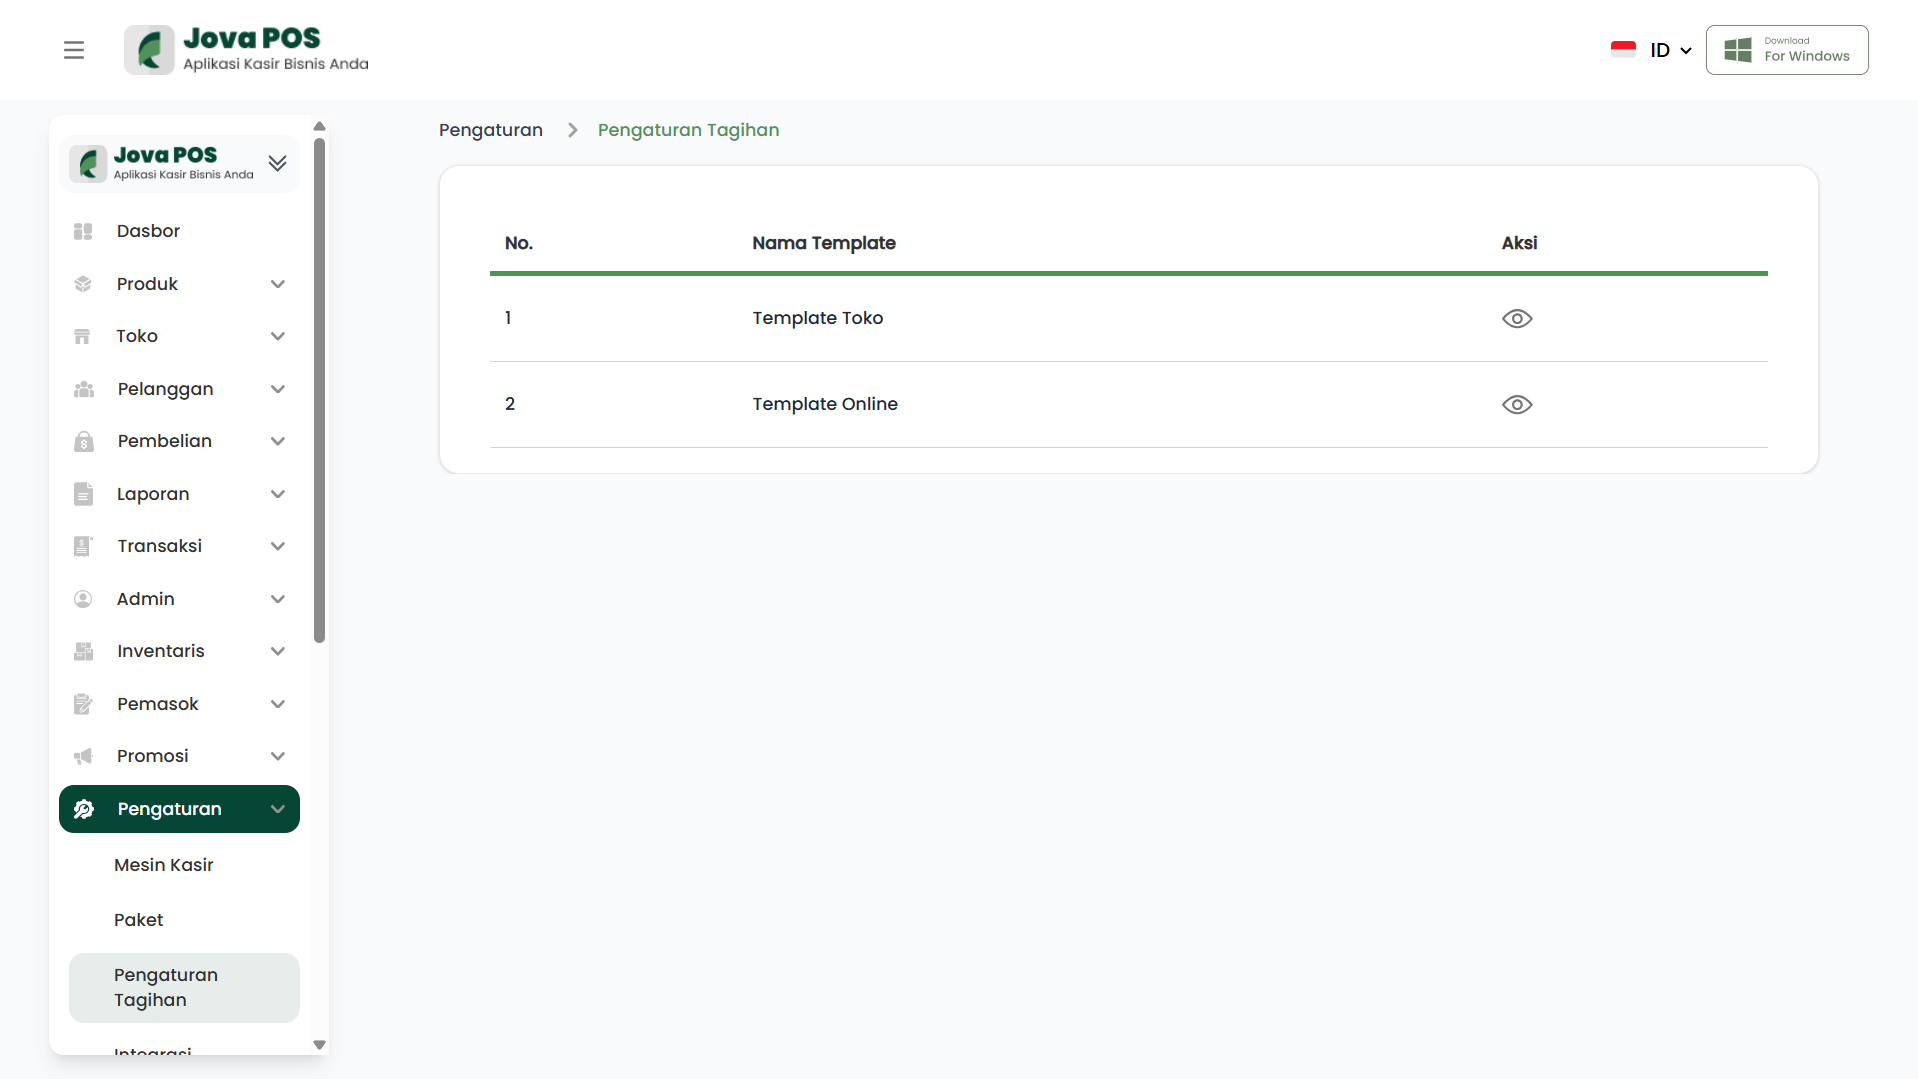Click the Promosi megaphone icon
This screenshot has width=1918, height=1079.
point(83,756)
